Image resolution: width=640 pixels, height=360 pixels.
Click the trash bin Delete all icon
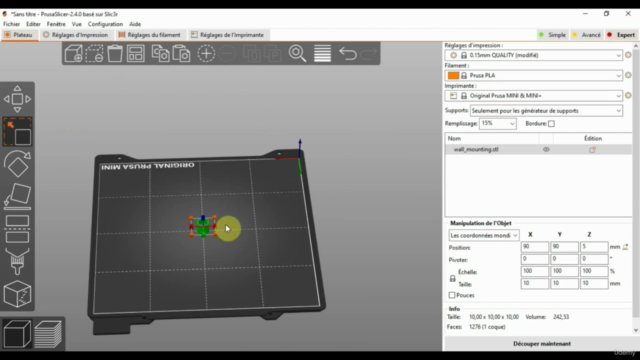click(115, 53)
